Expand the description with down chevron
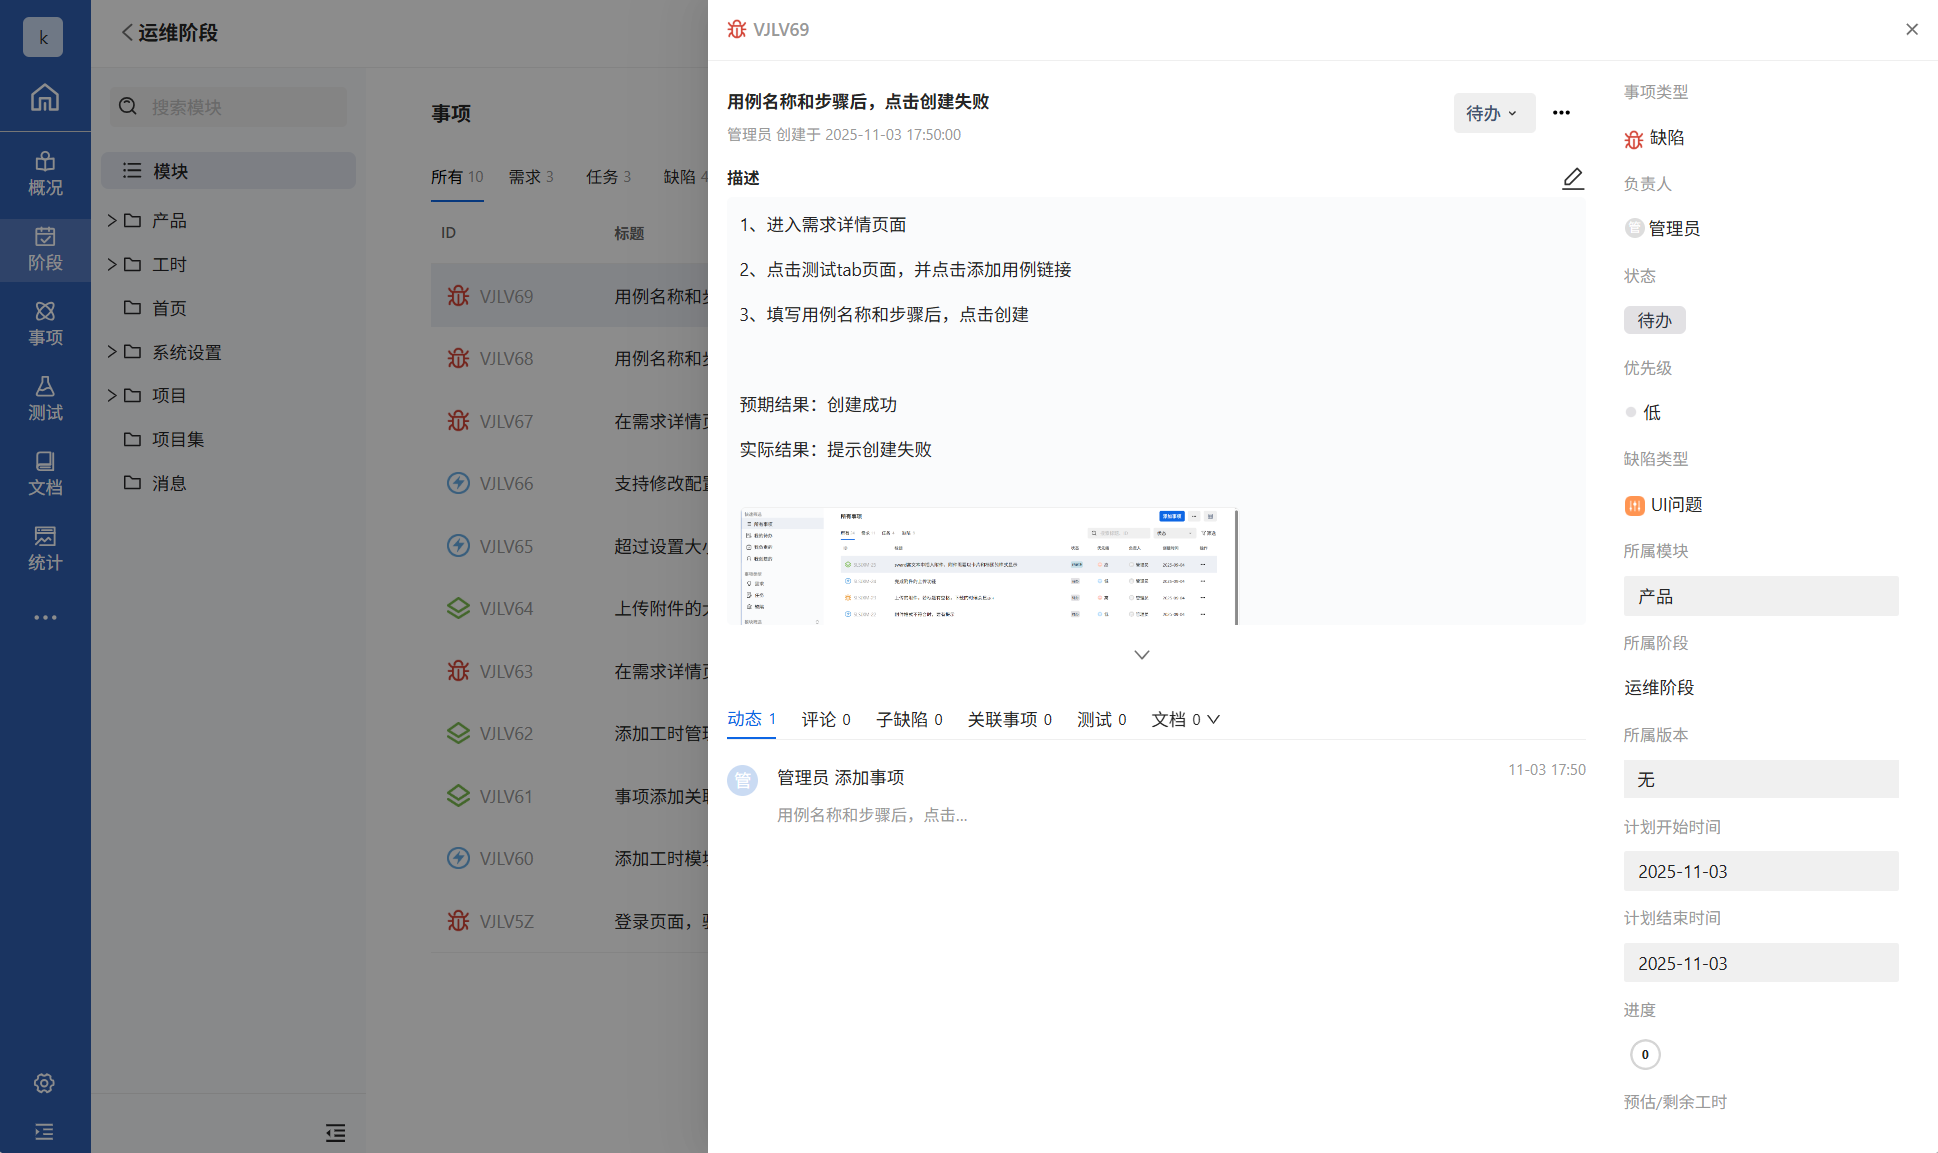 coord(1142,655)
